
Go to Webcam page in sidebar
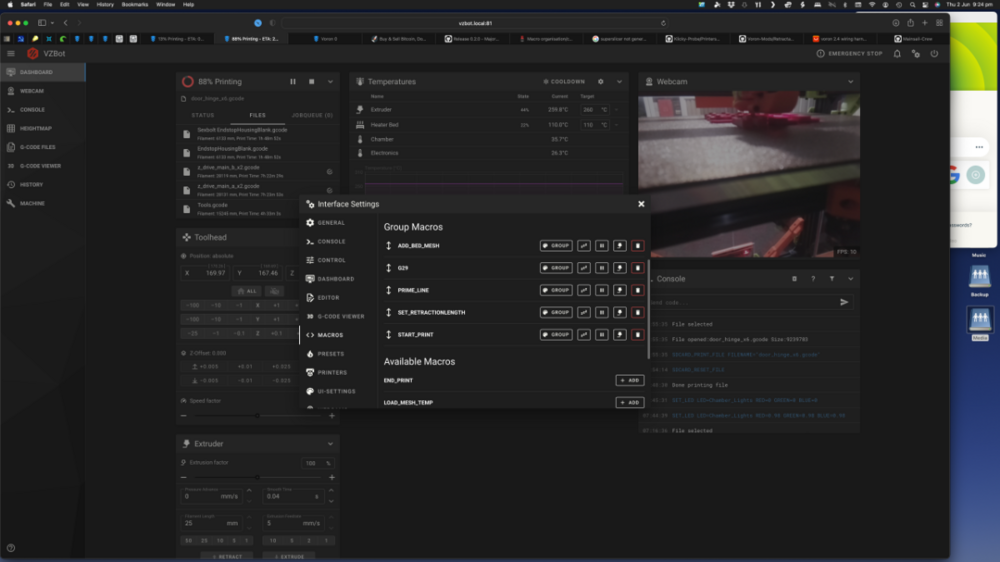(x=43, y=91)
